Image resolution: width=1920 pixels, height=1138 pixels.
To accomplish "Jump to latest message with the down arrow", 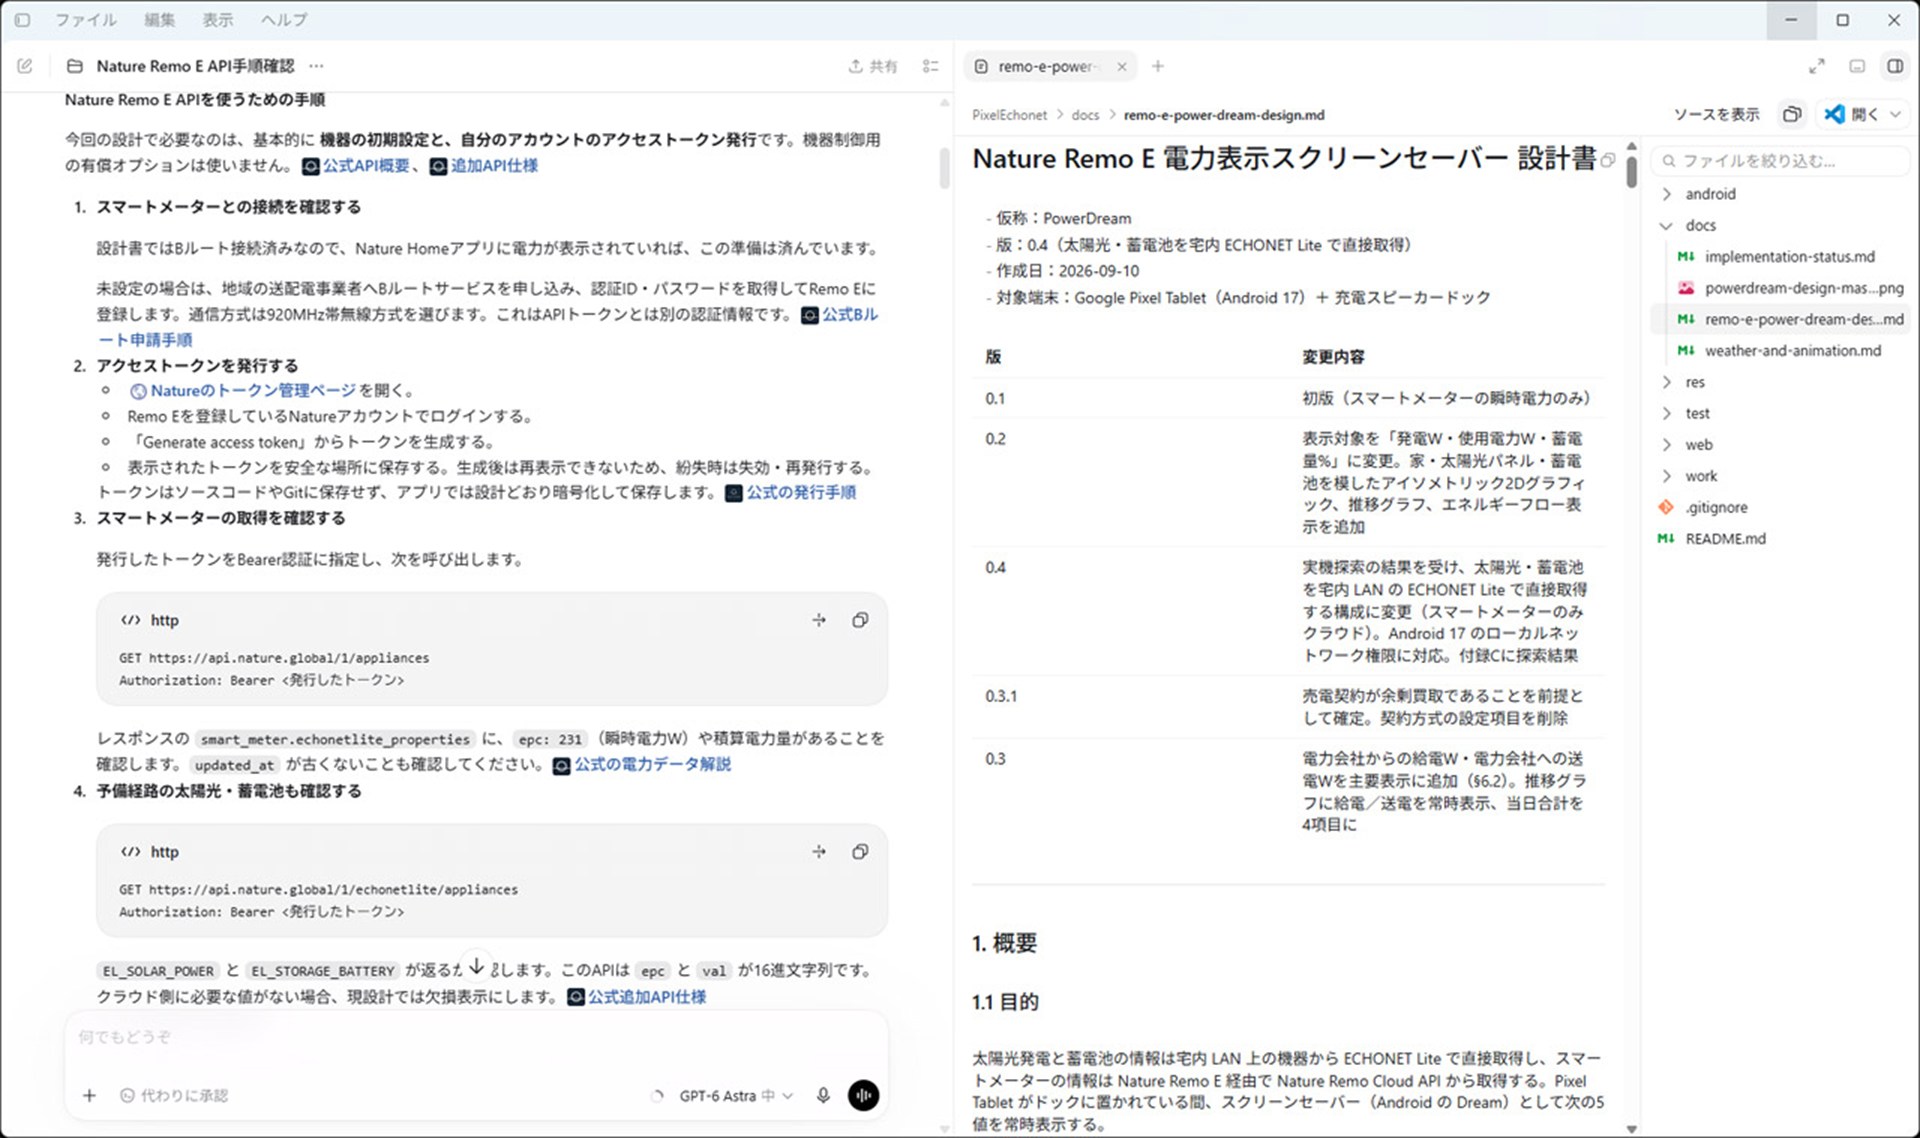I will point(477,966).
